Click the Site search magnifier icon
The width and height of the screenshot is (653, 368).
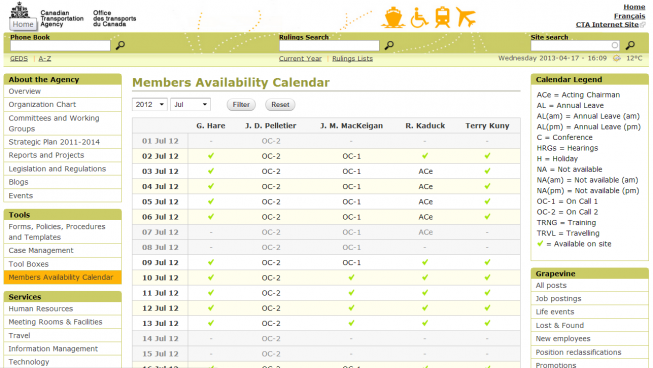tap(631, 45)
